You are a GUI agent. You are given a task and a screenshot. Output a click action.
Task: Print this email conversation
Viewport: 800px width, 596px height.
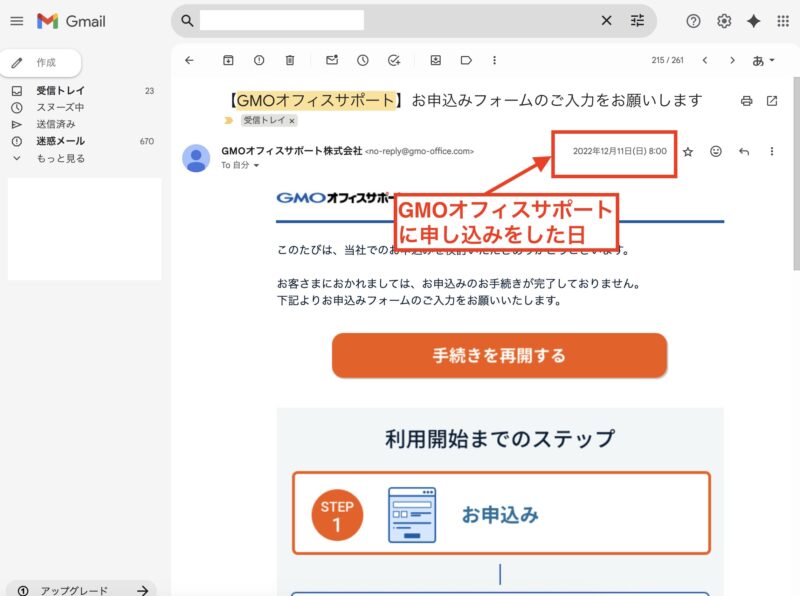pyautogui.click(x=746, y=101)
